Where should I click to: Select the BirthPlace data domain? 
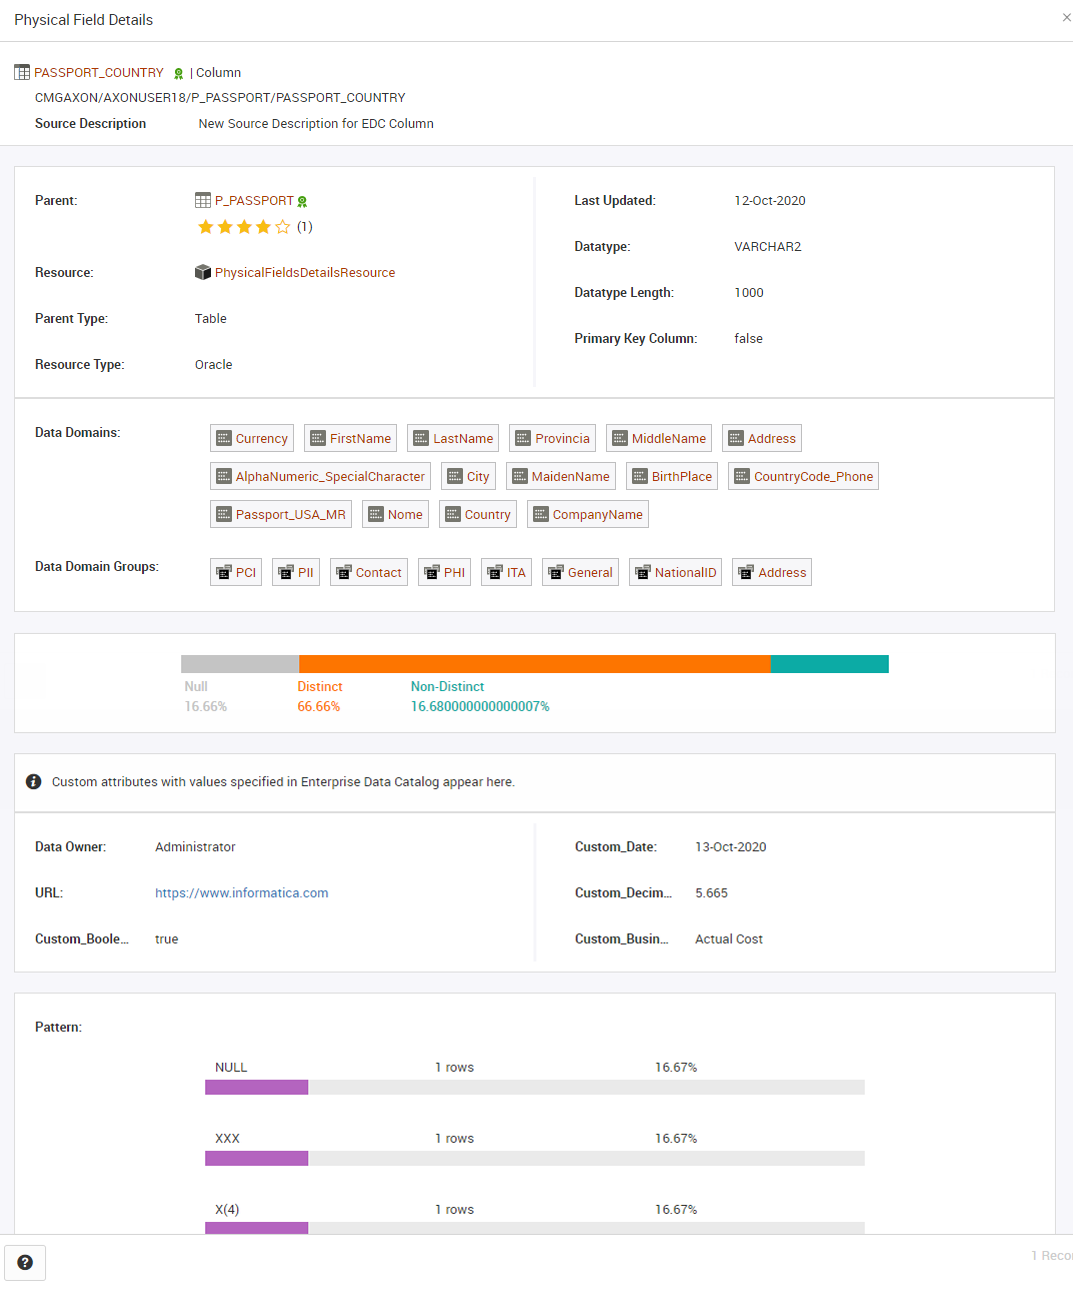[x=672, y=476]
